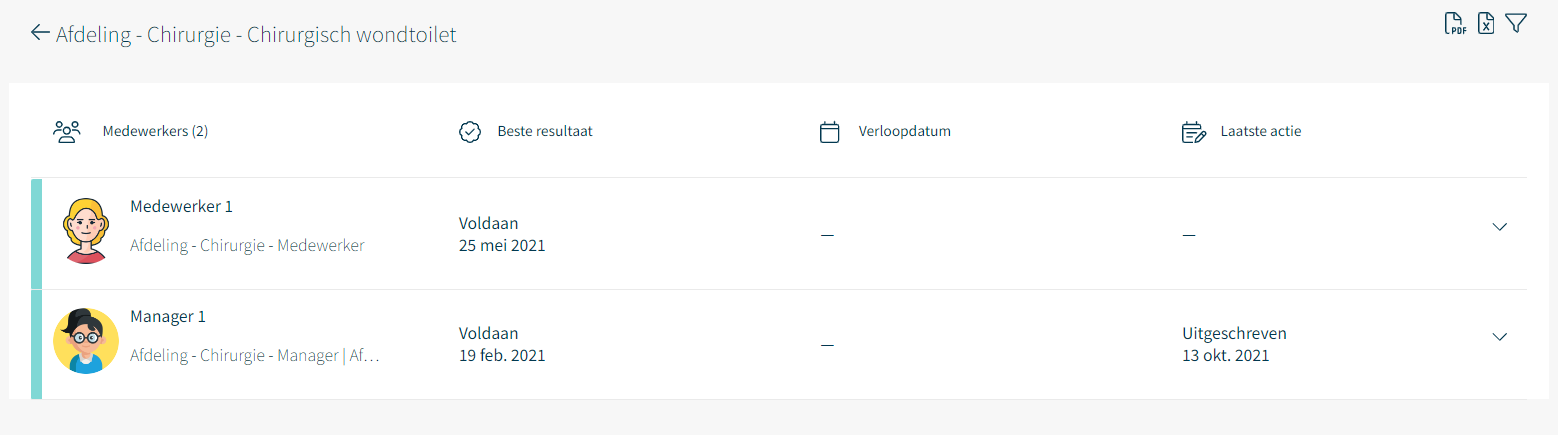
Task: Click the Beste resultaat badge icon
Action: 470,132
